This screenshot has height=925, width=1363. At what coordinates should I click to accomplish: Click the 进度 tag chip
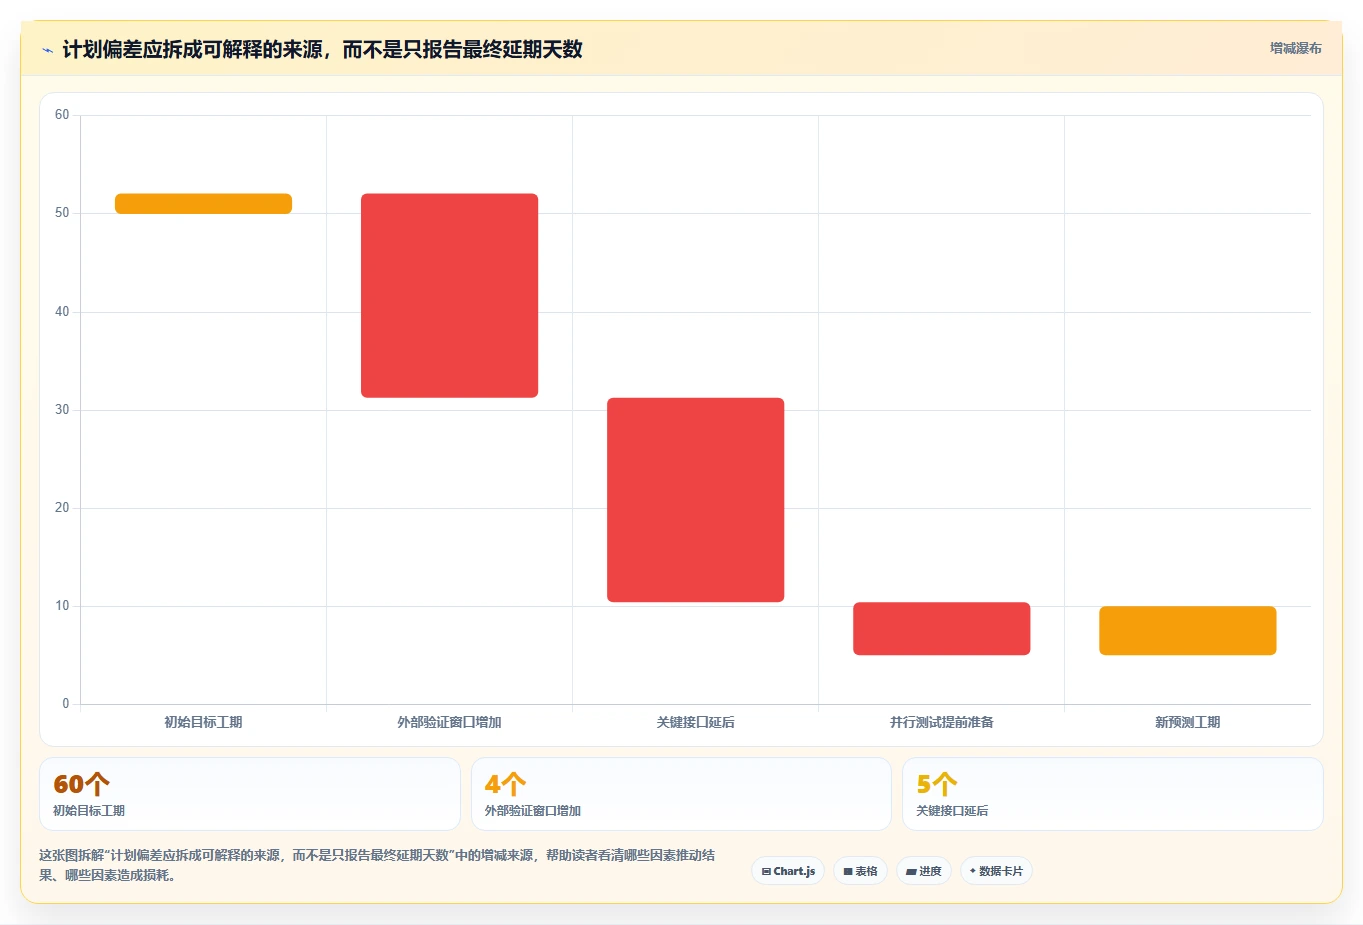point(924,871)
